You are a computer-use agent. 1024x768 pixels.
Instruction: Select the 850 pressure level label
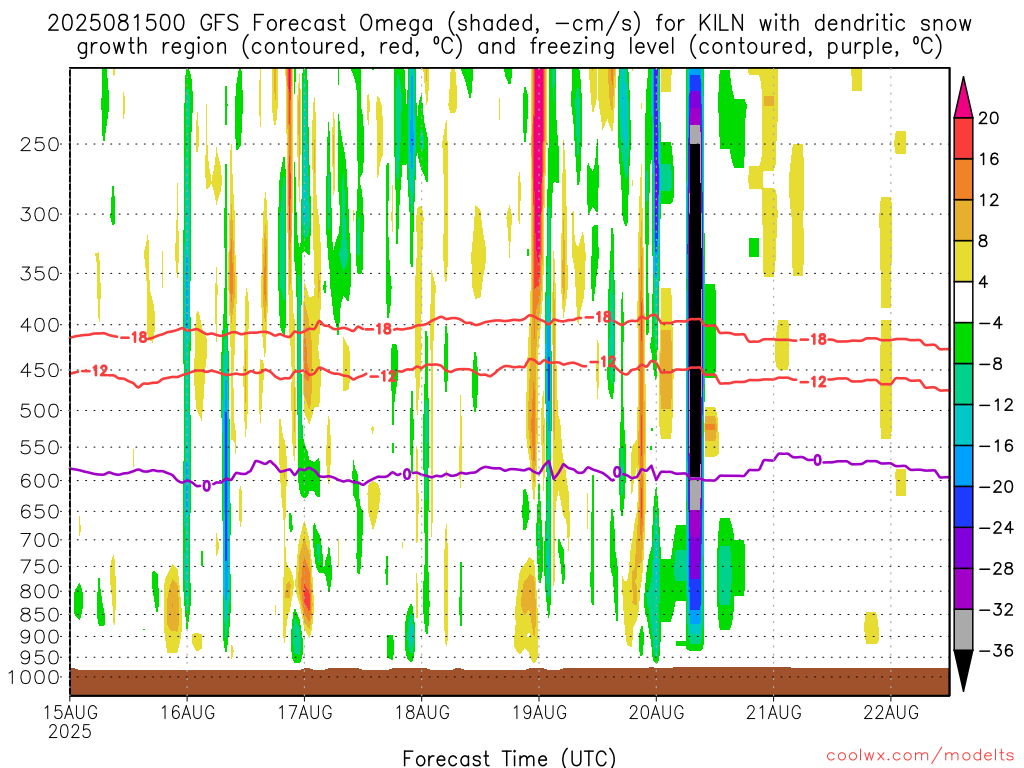pyautogui.click(x=40, y=615)
